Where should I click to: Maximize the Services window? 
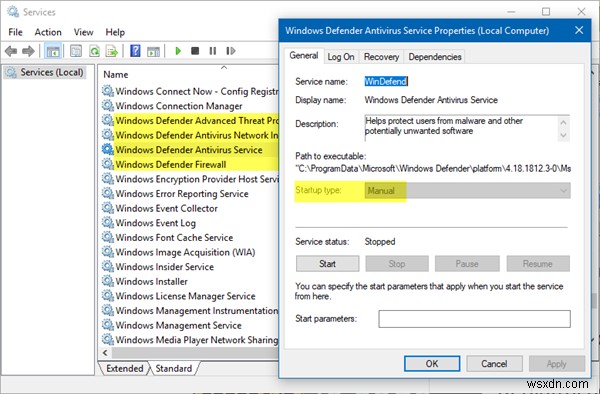point(546,12)
